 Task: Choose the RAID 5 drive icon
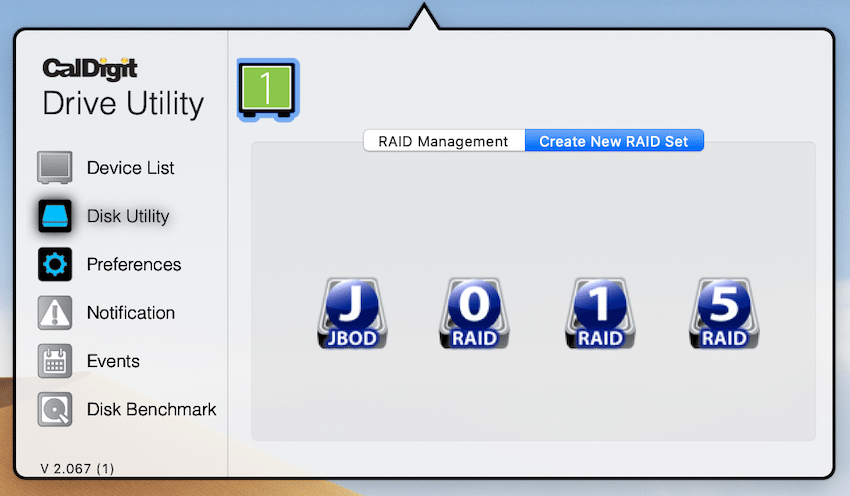pyautogui.click(x=724, y=313)
